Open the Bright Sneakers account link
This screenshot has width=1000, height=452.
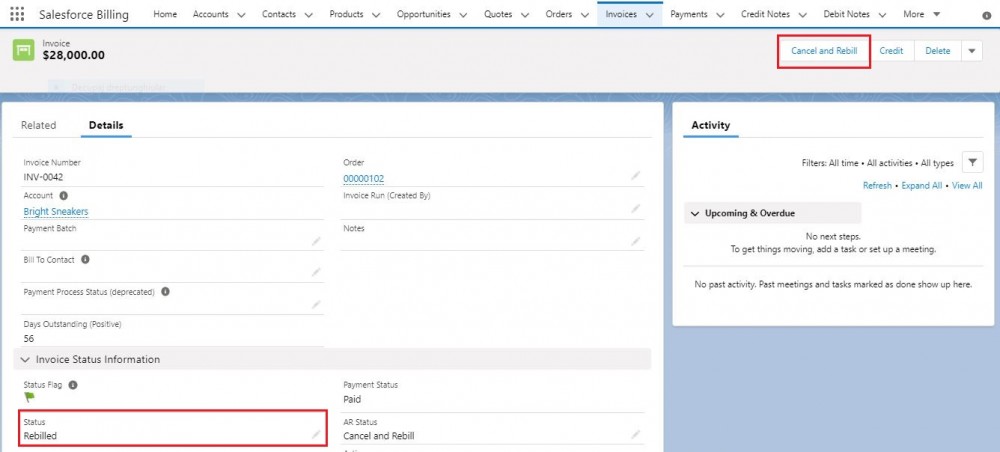pos(56,211)
